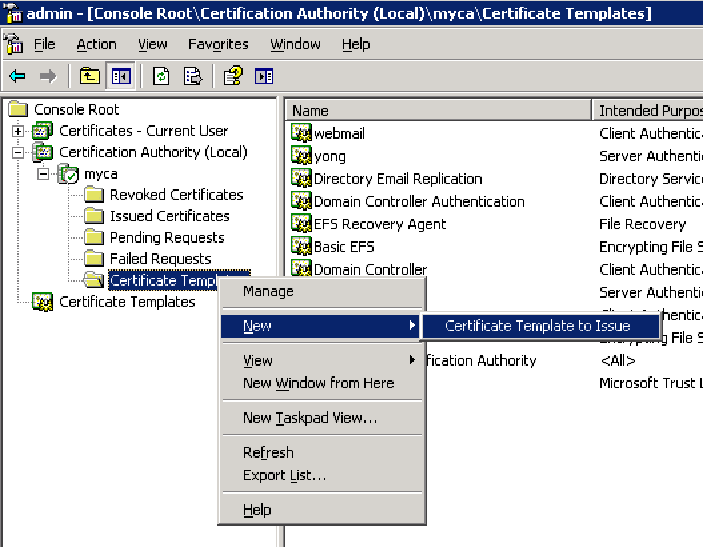
Task: Select the Basic EFS template name
Action: 344,247
